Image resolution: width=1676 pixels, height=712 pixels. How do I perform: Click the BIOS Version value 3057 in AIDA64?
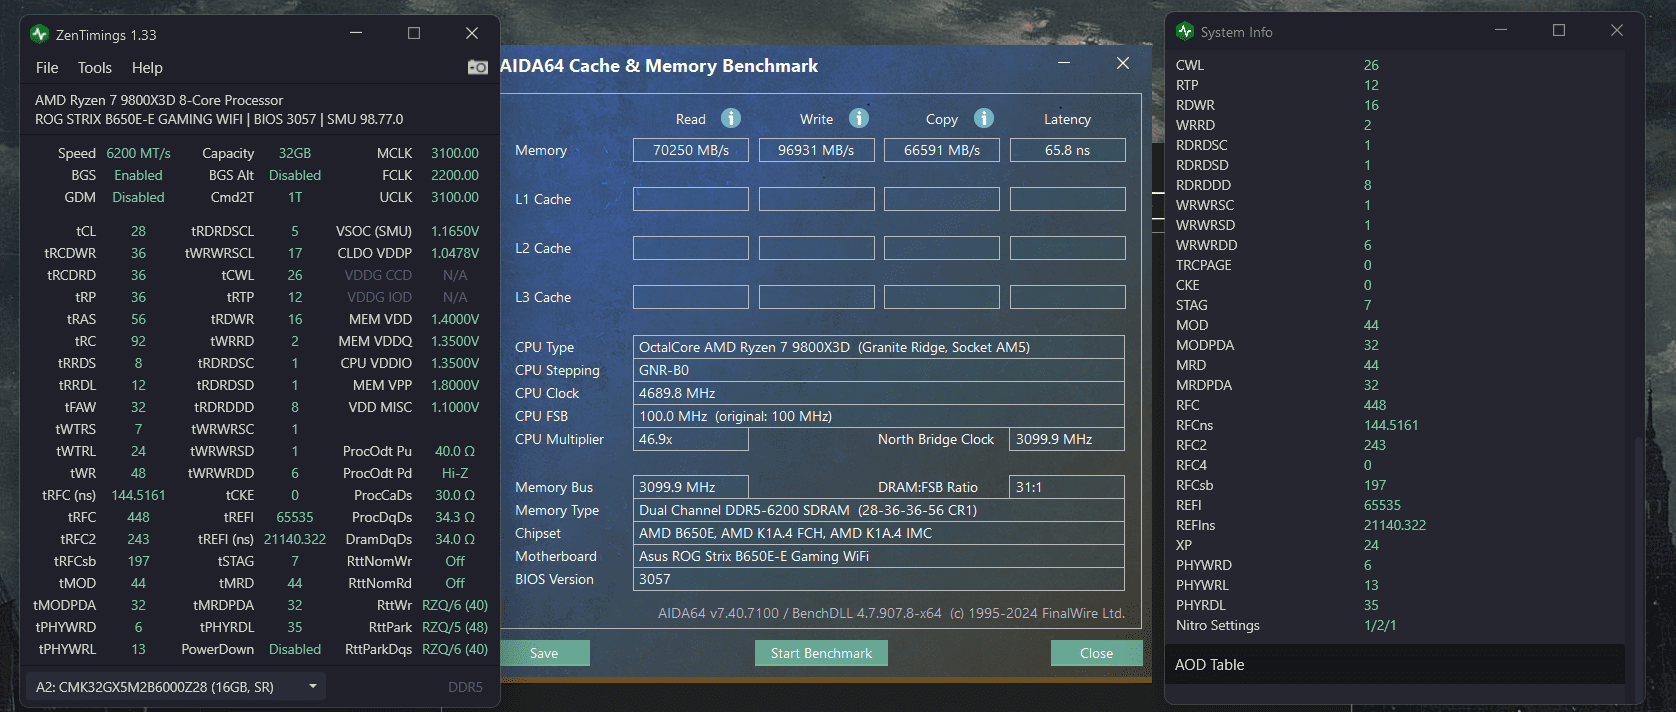click(x=879, y=579)
